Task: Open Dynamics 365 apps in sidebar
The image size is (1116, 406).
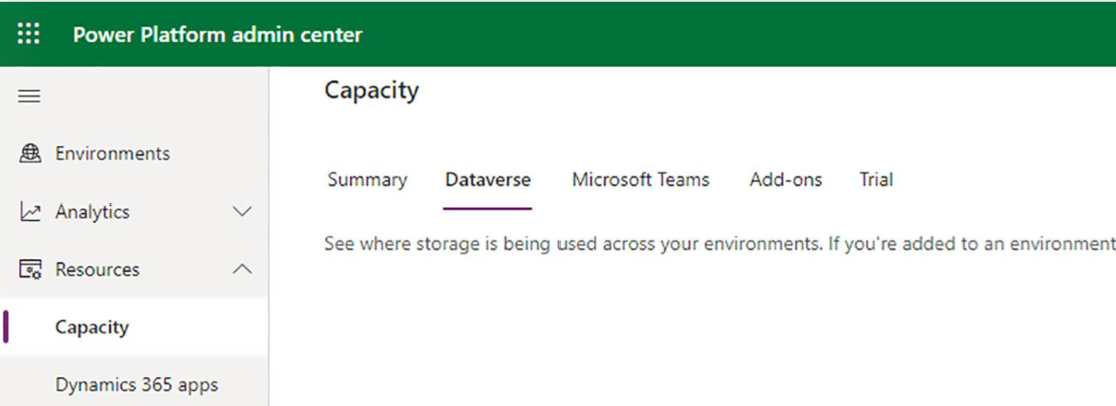Action: [x=135, y=385]
